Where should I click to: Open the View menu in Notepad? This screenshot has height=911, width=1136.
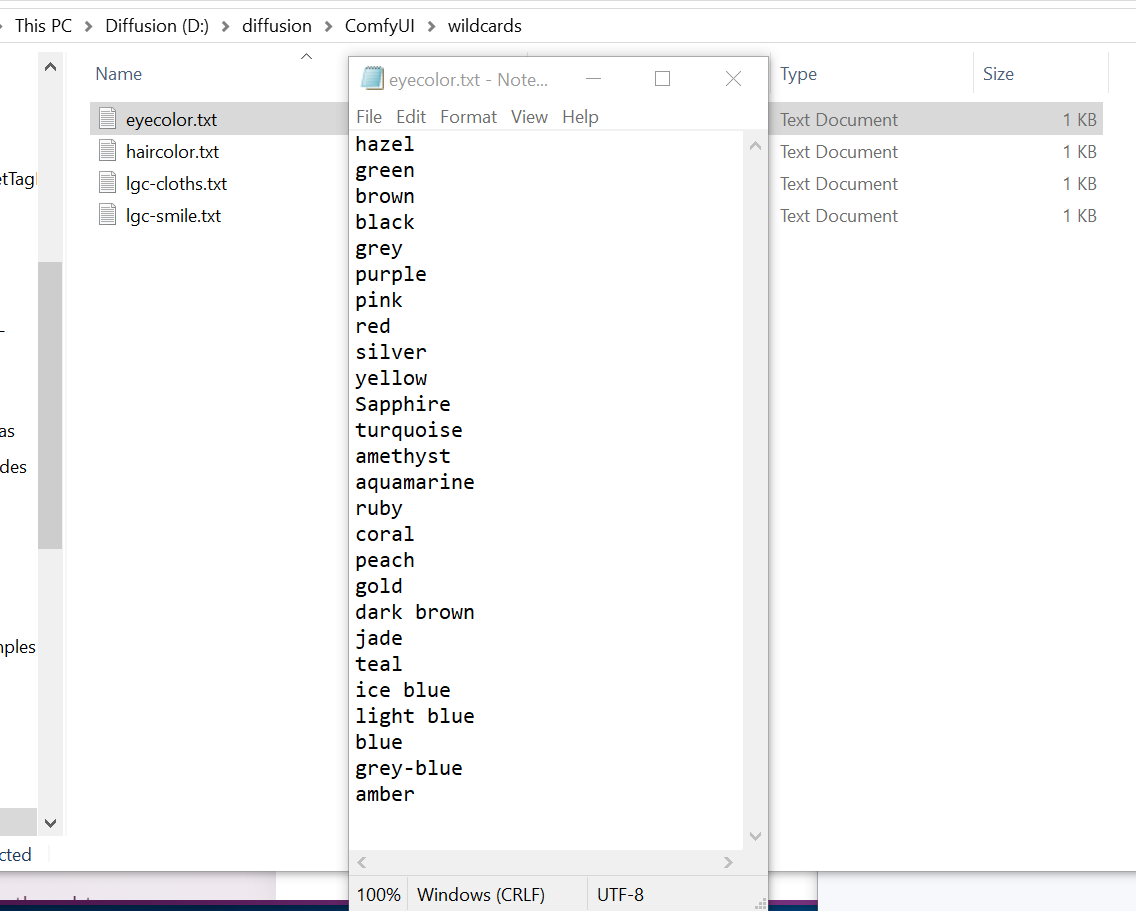[529, 117]
